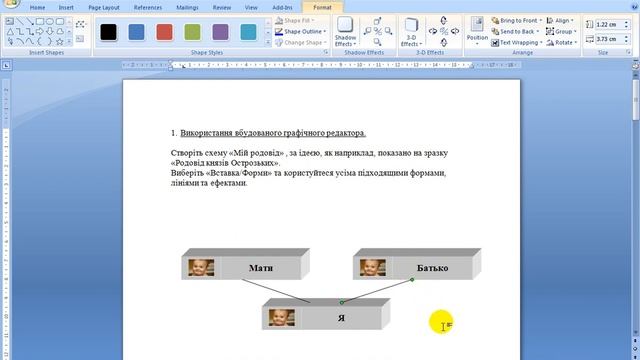Viewport: 640px width, 360px height.
Task: Open the Size dialog launcher
Action: (x=629, y=52)
